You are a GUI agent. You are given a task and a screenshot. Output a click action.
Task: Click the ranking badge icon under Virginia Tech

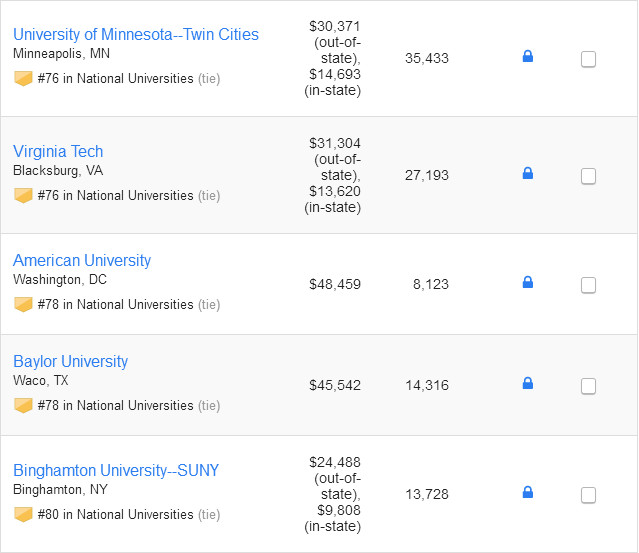tap(23, 195)
